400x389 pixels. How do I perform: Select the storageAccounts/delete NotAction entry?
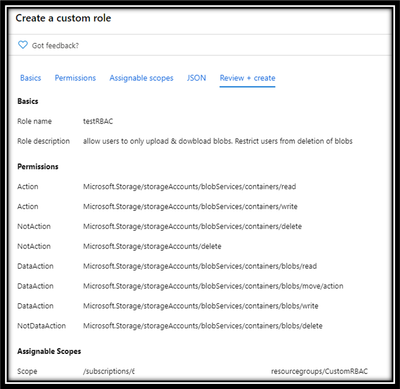pyautogui.click(x=152, y=247)
